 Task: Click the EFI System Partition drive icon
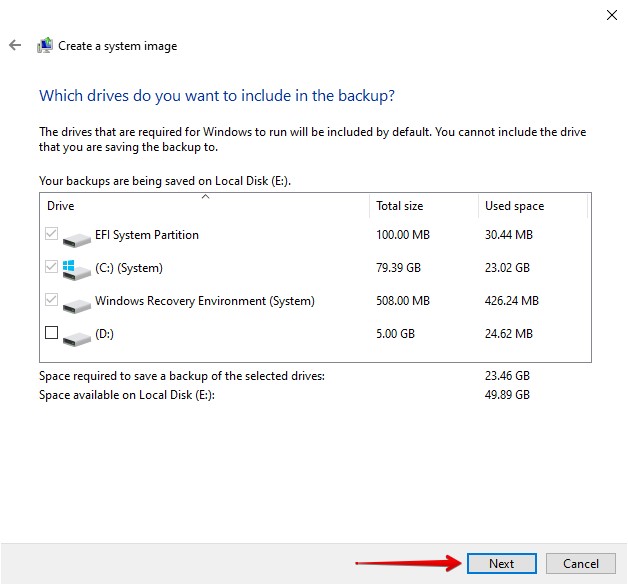76,239
